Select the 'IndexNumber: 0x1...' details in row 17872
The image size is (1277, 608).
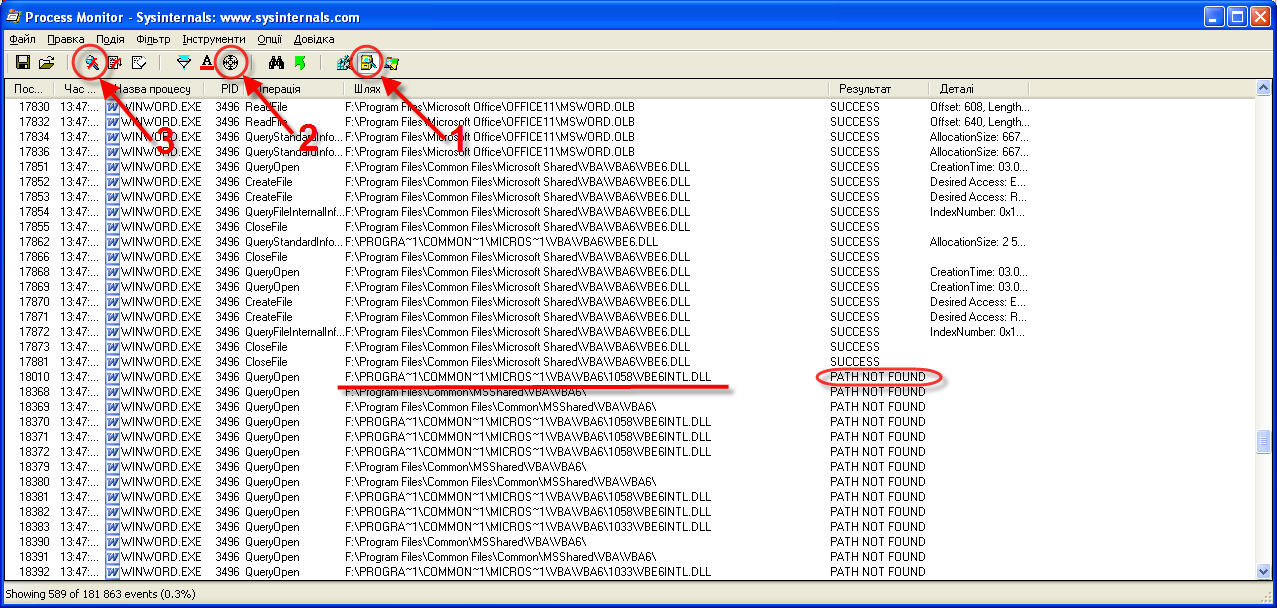pos(978,332)
